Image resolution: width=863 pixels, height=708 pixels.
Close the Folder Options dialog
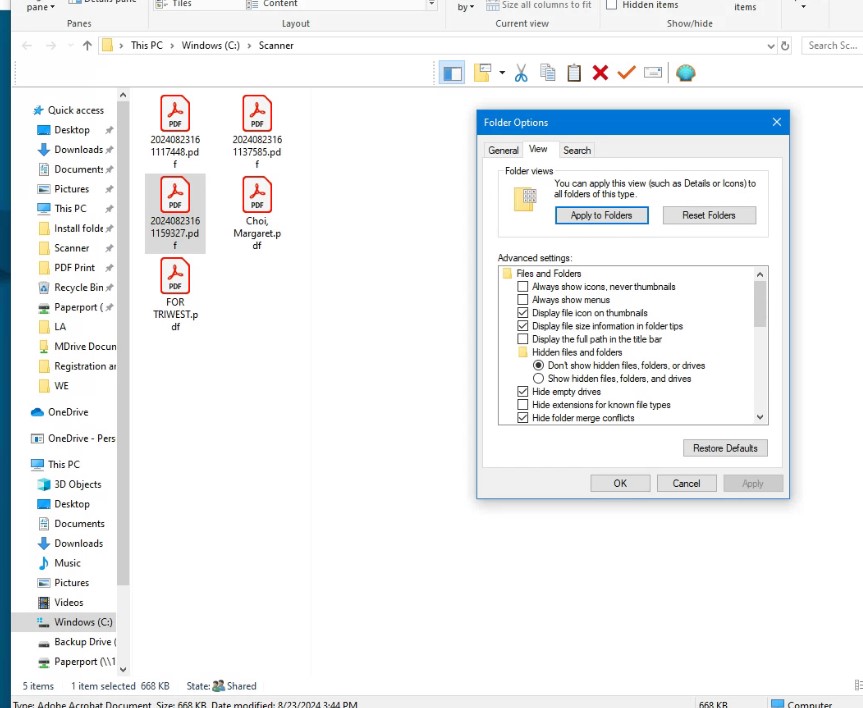[x=777, y=122]
